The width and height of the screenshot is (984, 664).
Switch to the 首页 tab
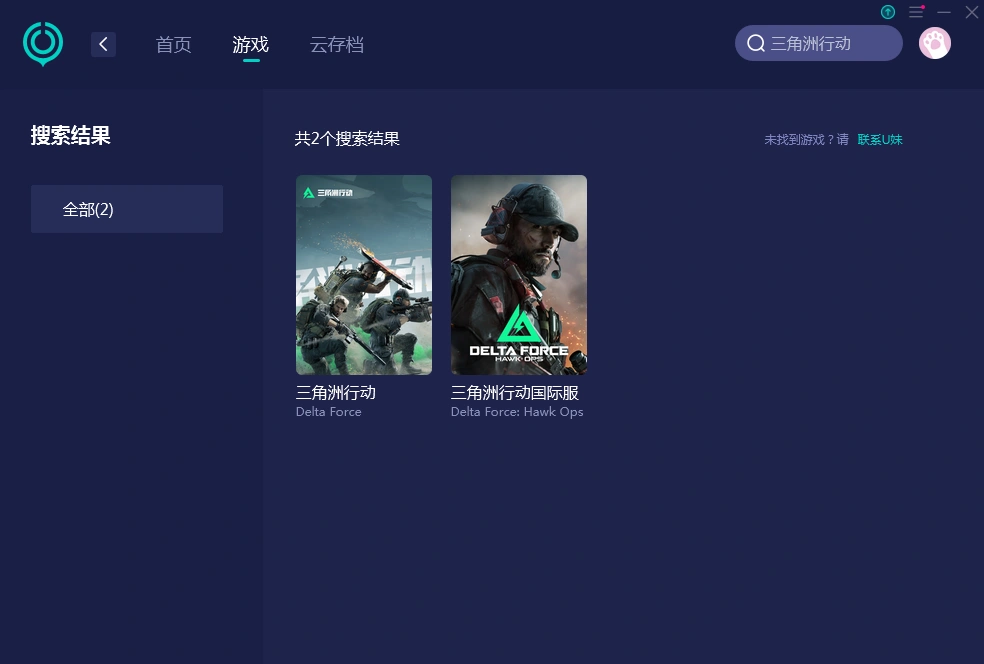(173, 45)
